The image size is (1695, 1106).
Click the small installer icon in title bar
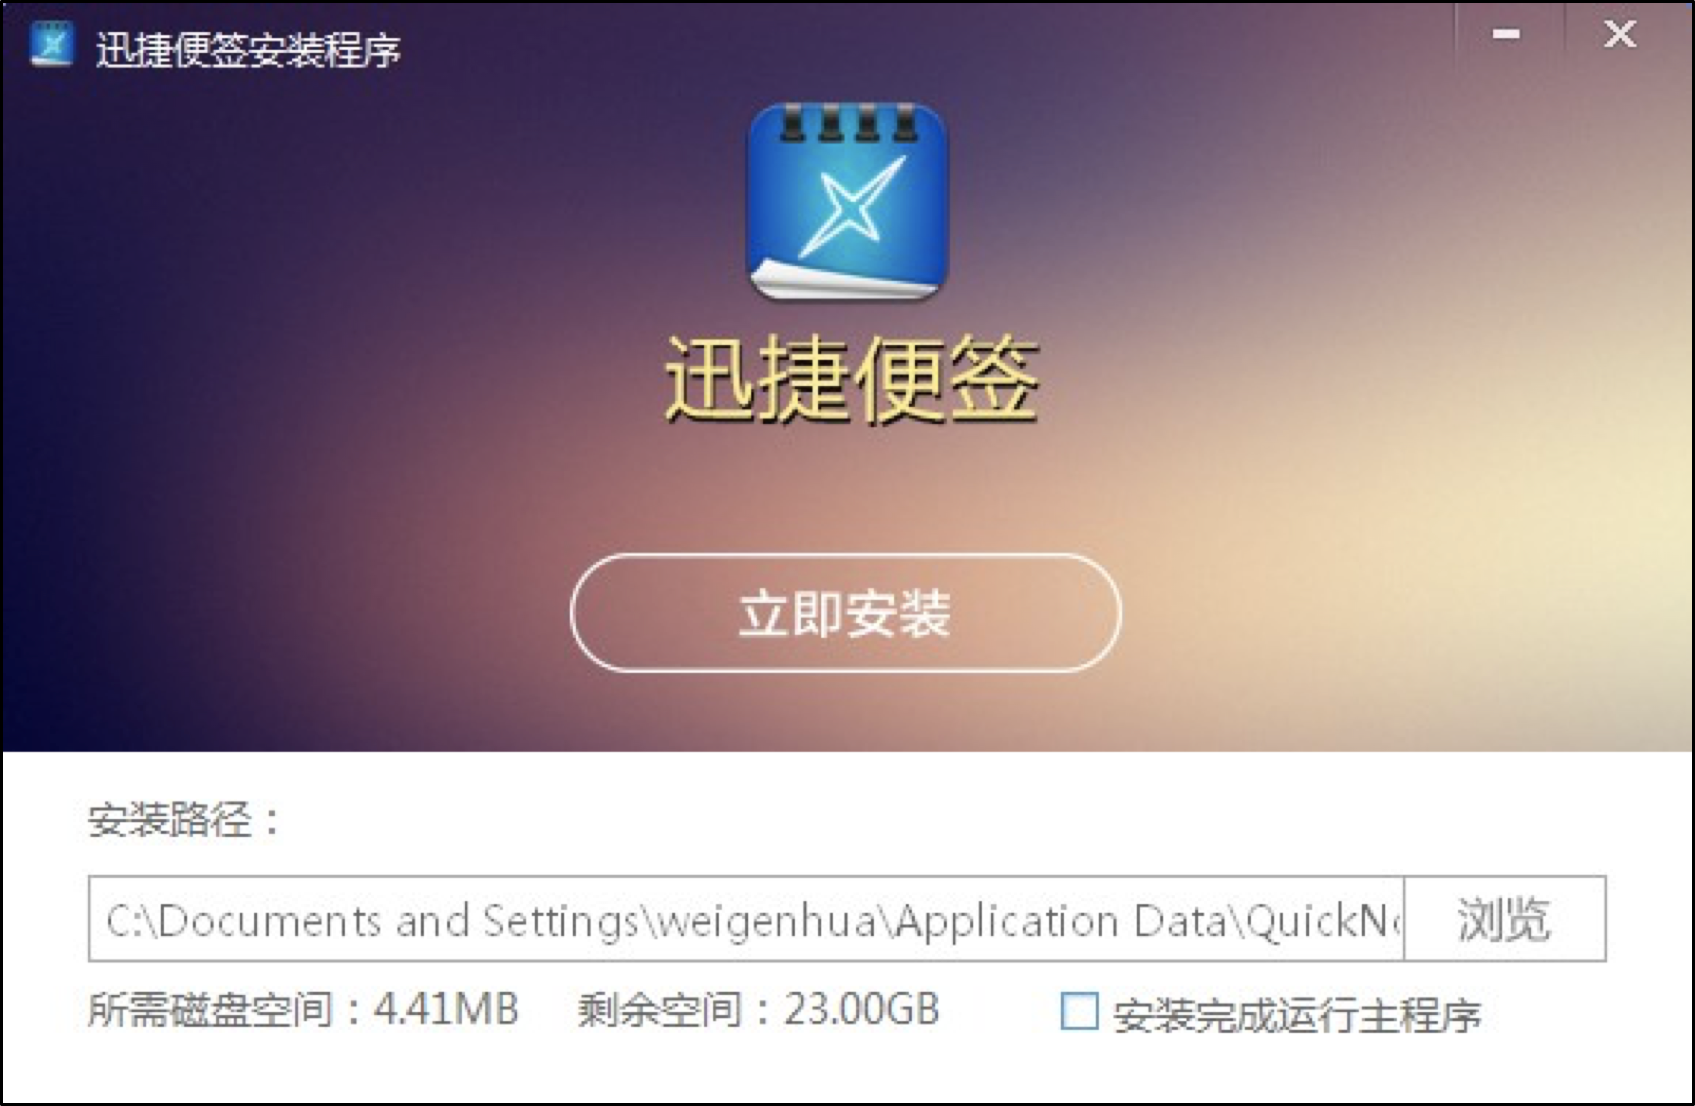pyautogui.click(x=51, y=44)
